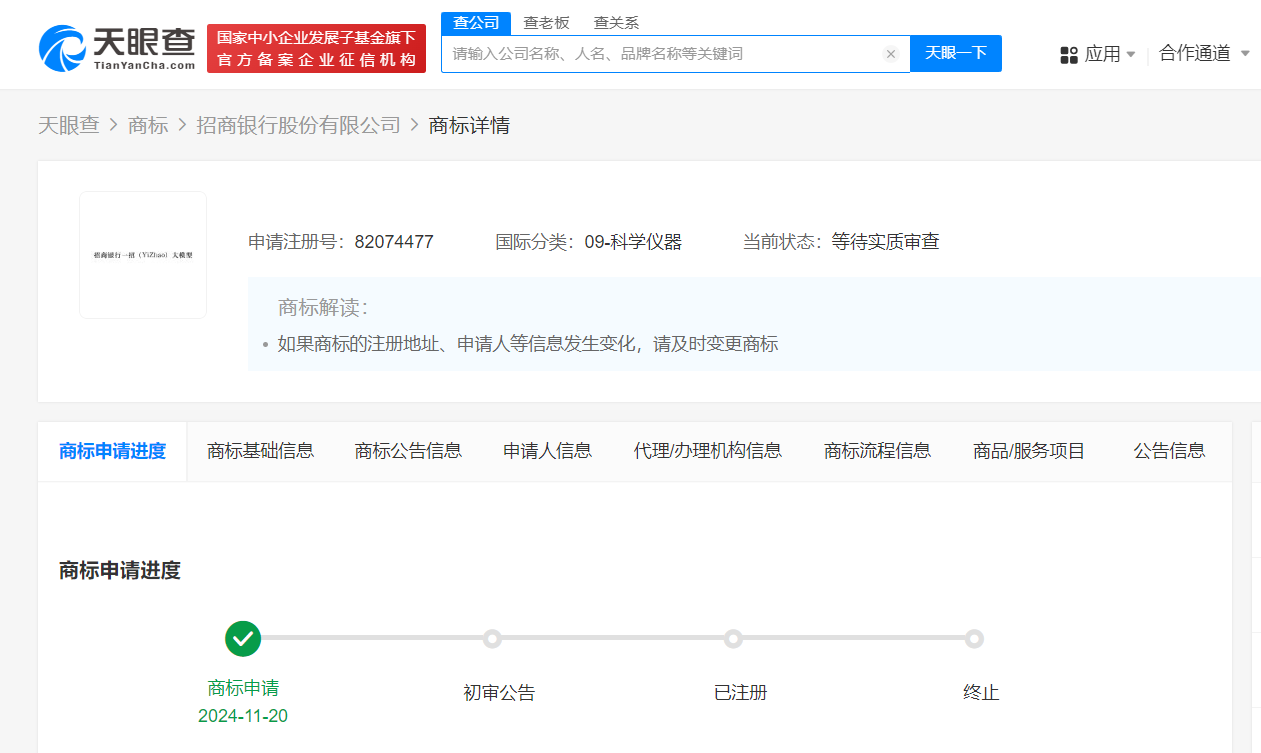
Task: Select the 初审公告 progress step circle
Action: pos(492,639)
